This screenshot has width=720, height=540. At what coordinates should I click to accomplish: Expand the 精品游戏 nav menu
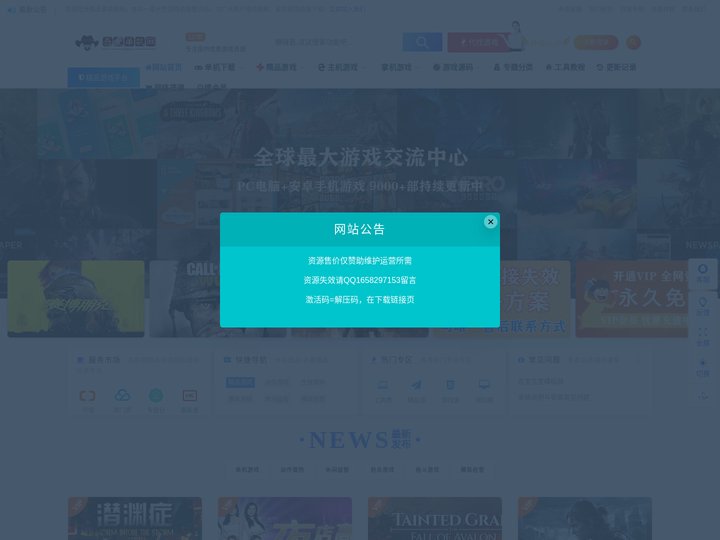click(277, 68)
